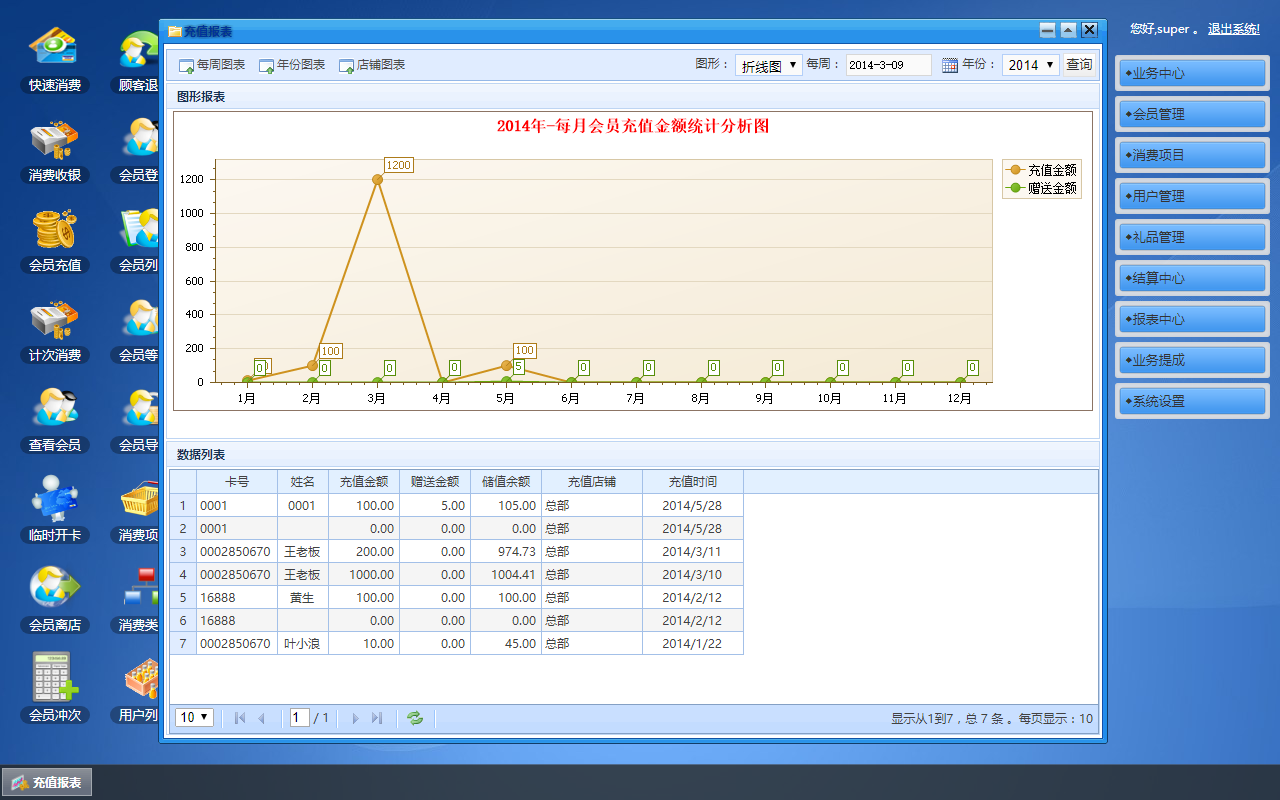Go to next page of data list
The width and height of the screenshot is (1280, 800).
pyautogui.click(x=355, y=718)
